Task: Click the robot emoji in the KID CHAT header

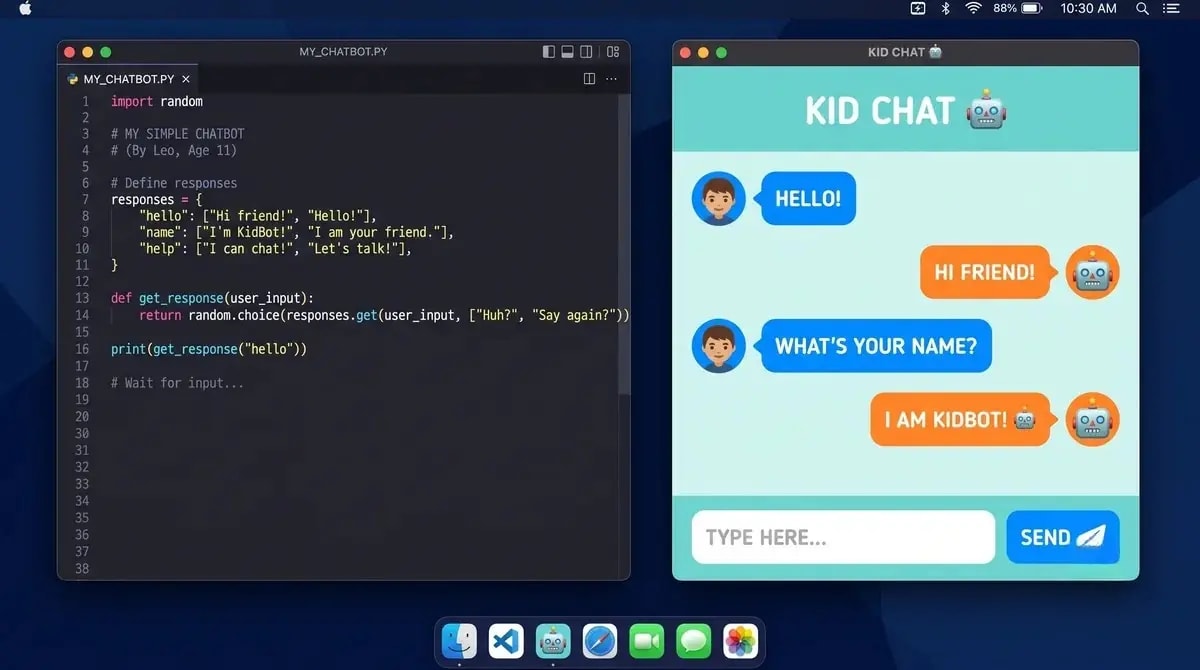Action: (985, 109)
